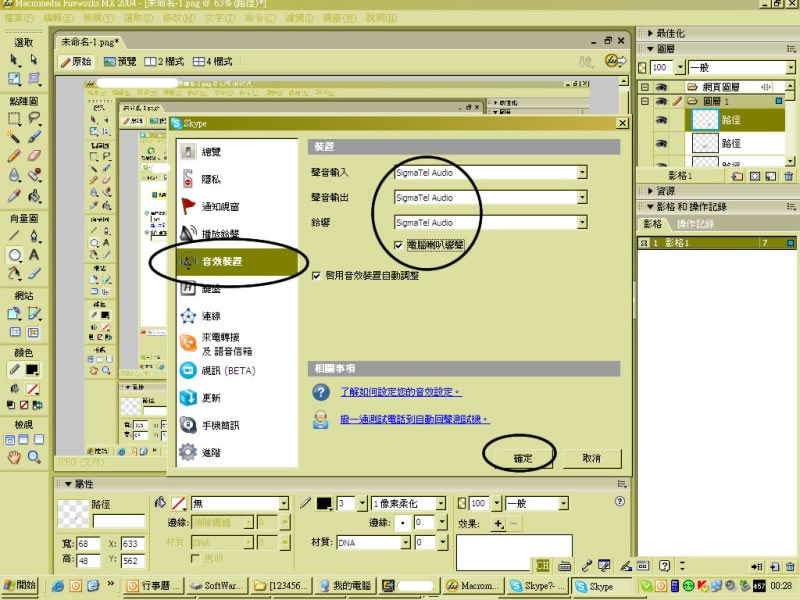This screenshot has height=600, width=800.
Task: Open black stroke color swatch in Properties panel
Action: (324, 504)
